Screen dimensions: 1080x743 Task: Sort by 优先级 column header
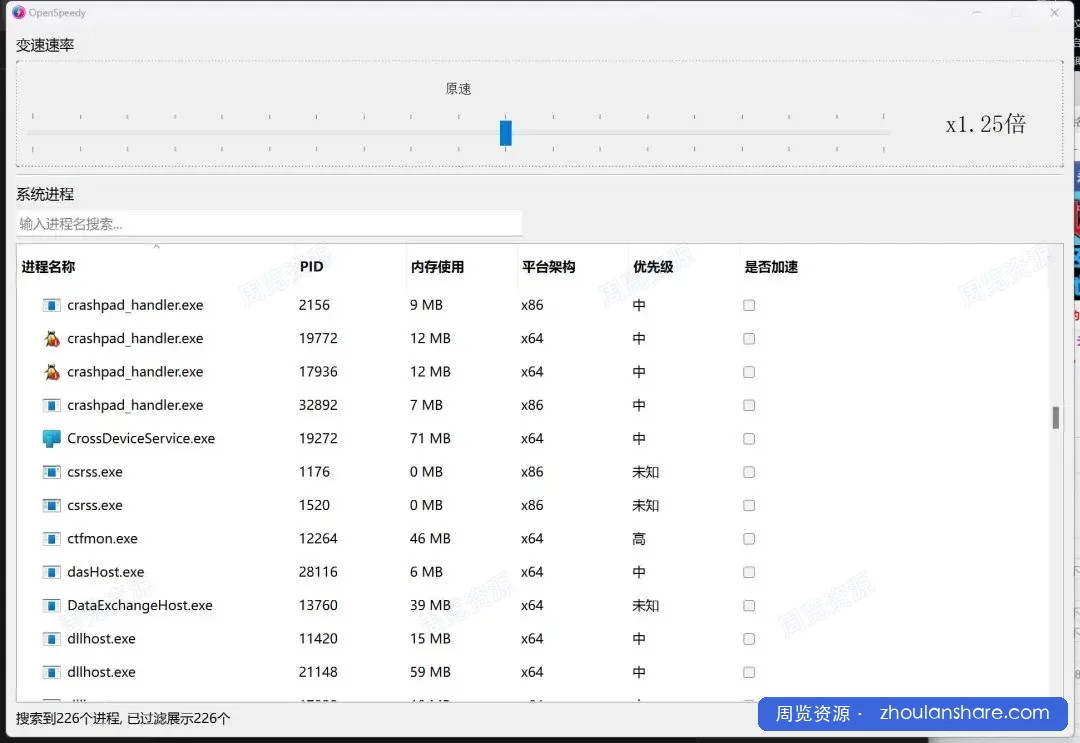[x=653, y=266]
